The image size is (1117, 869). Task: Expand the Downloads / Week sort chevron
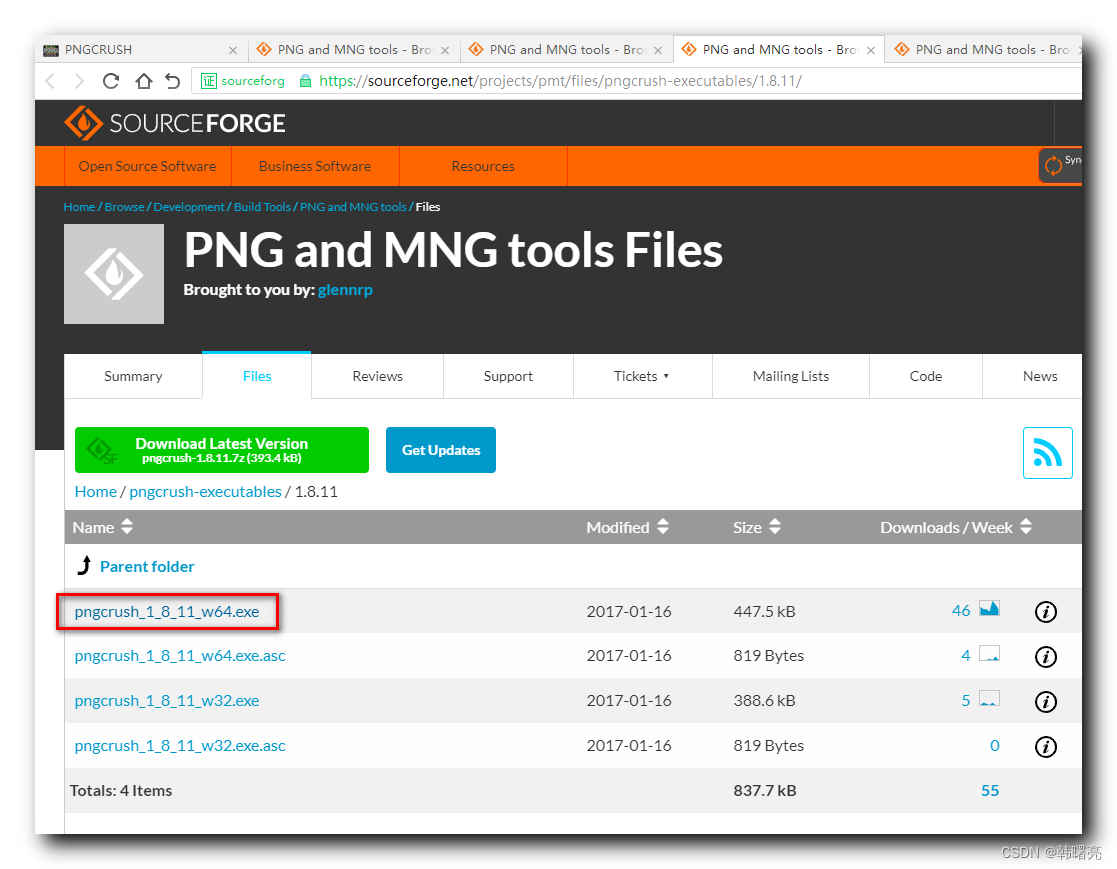click(x=1025, y=527)
